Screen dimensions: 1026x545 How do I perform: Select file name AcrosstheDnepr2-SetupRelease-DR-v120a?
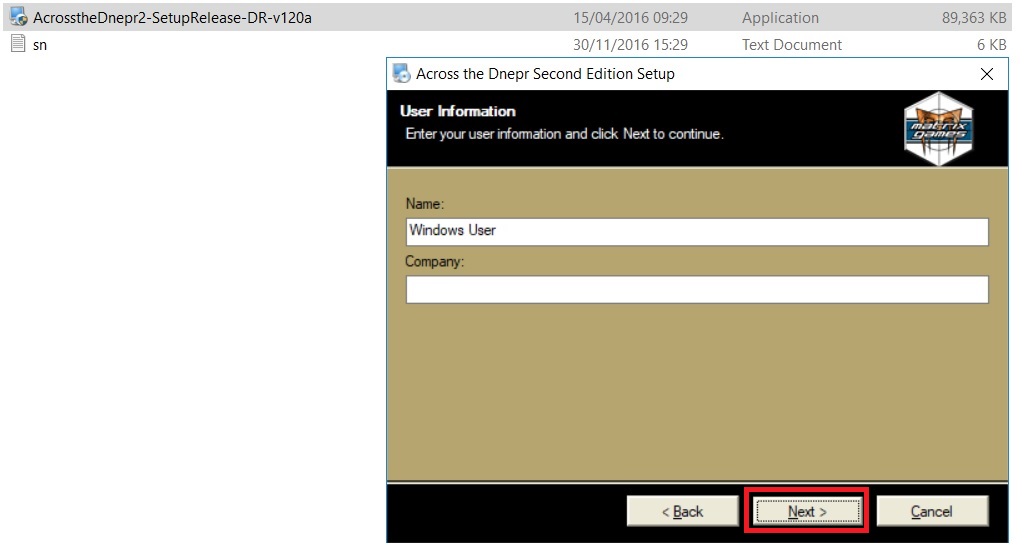pyautogui.click(x=173, y=18)
